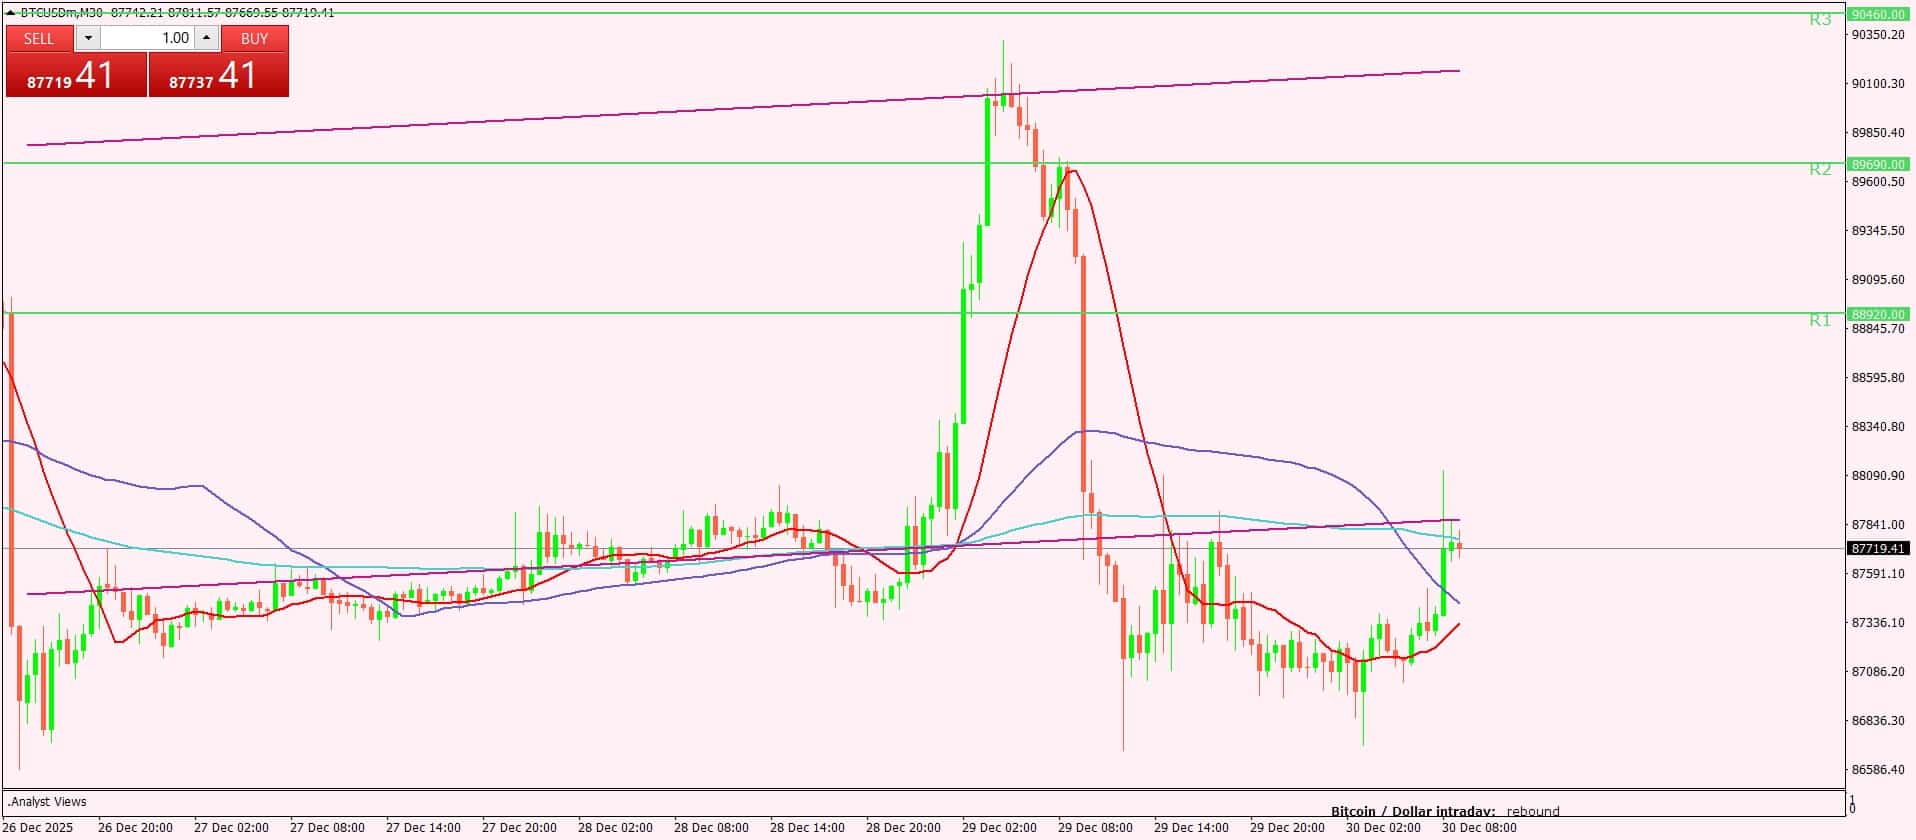Click the 87086.20 price axis value
Viewport: 1916px width, 840px height.
[x=1878, y=671]
